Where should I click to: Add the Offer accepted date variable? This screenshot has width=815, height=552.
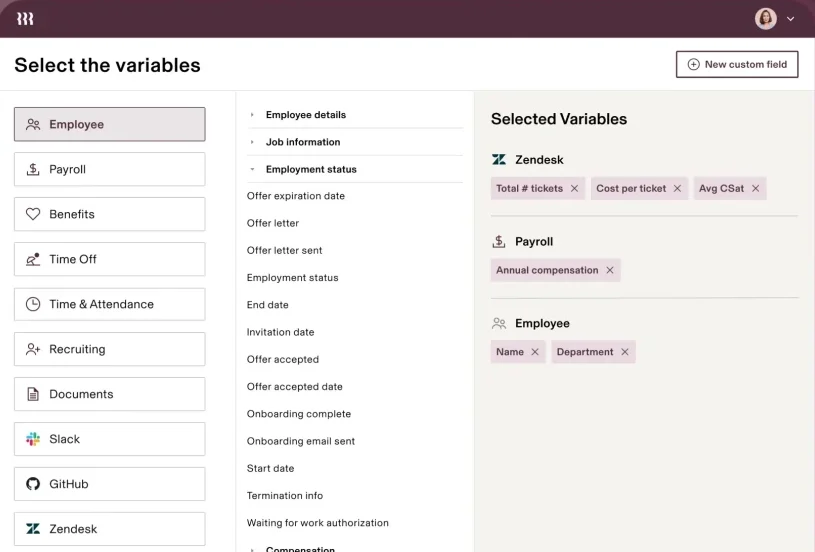pyautogui.click(x=295, y=387)
